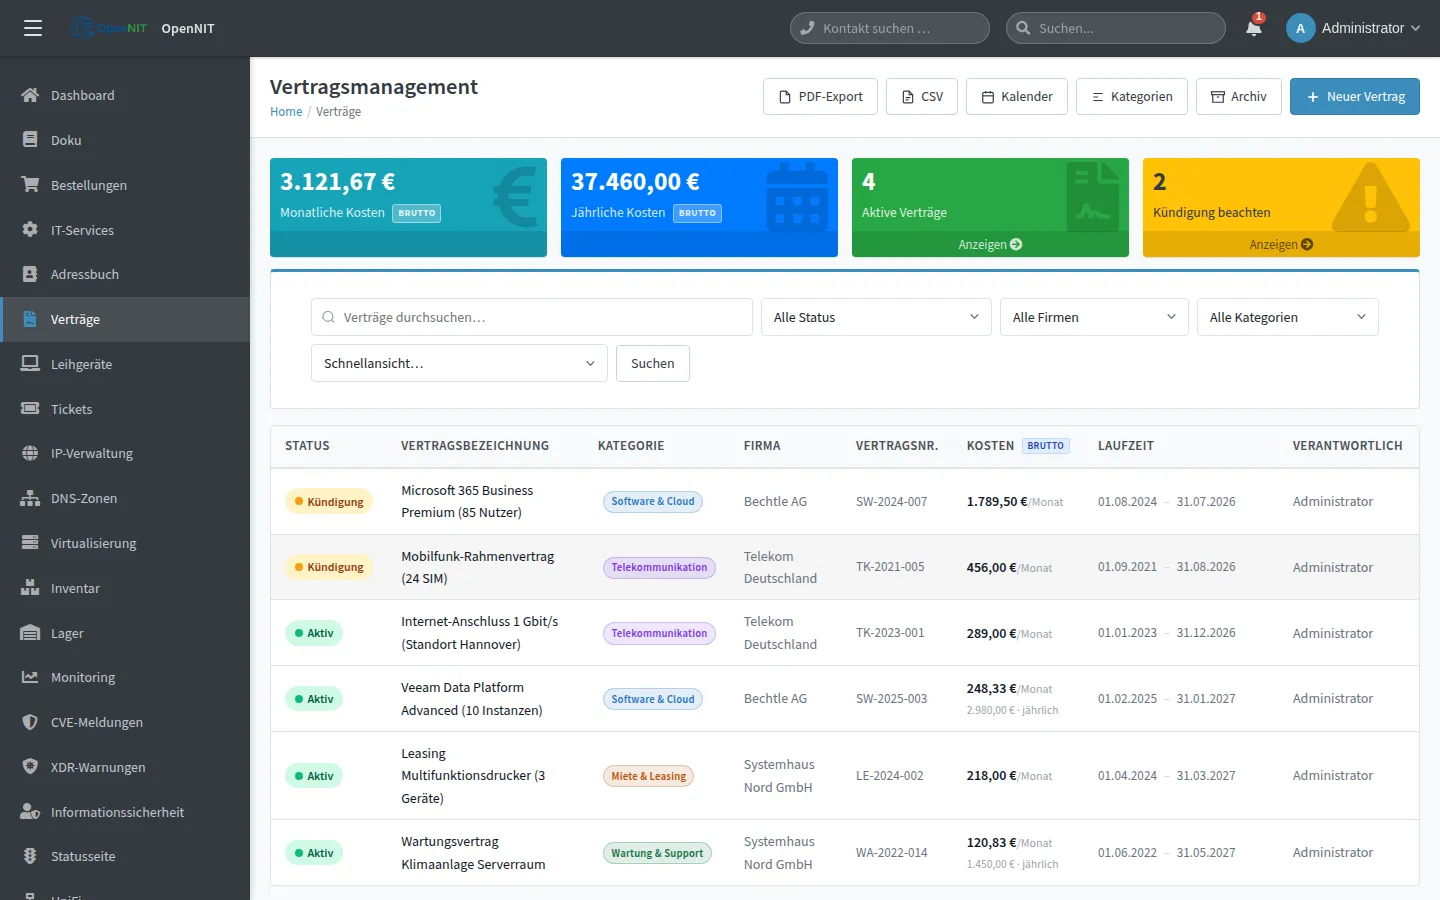Click the Wartung & Support category badge
This screenshot has width=1440, height=900.
(657, 853)
